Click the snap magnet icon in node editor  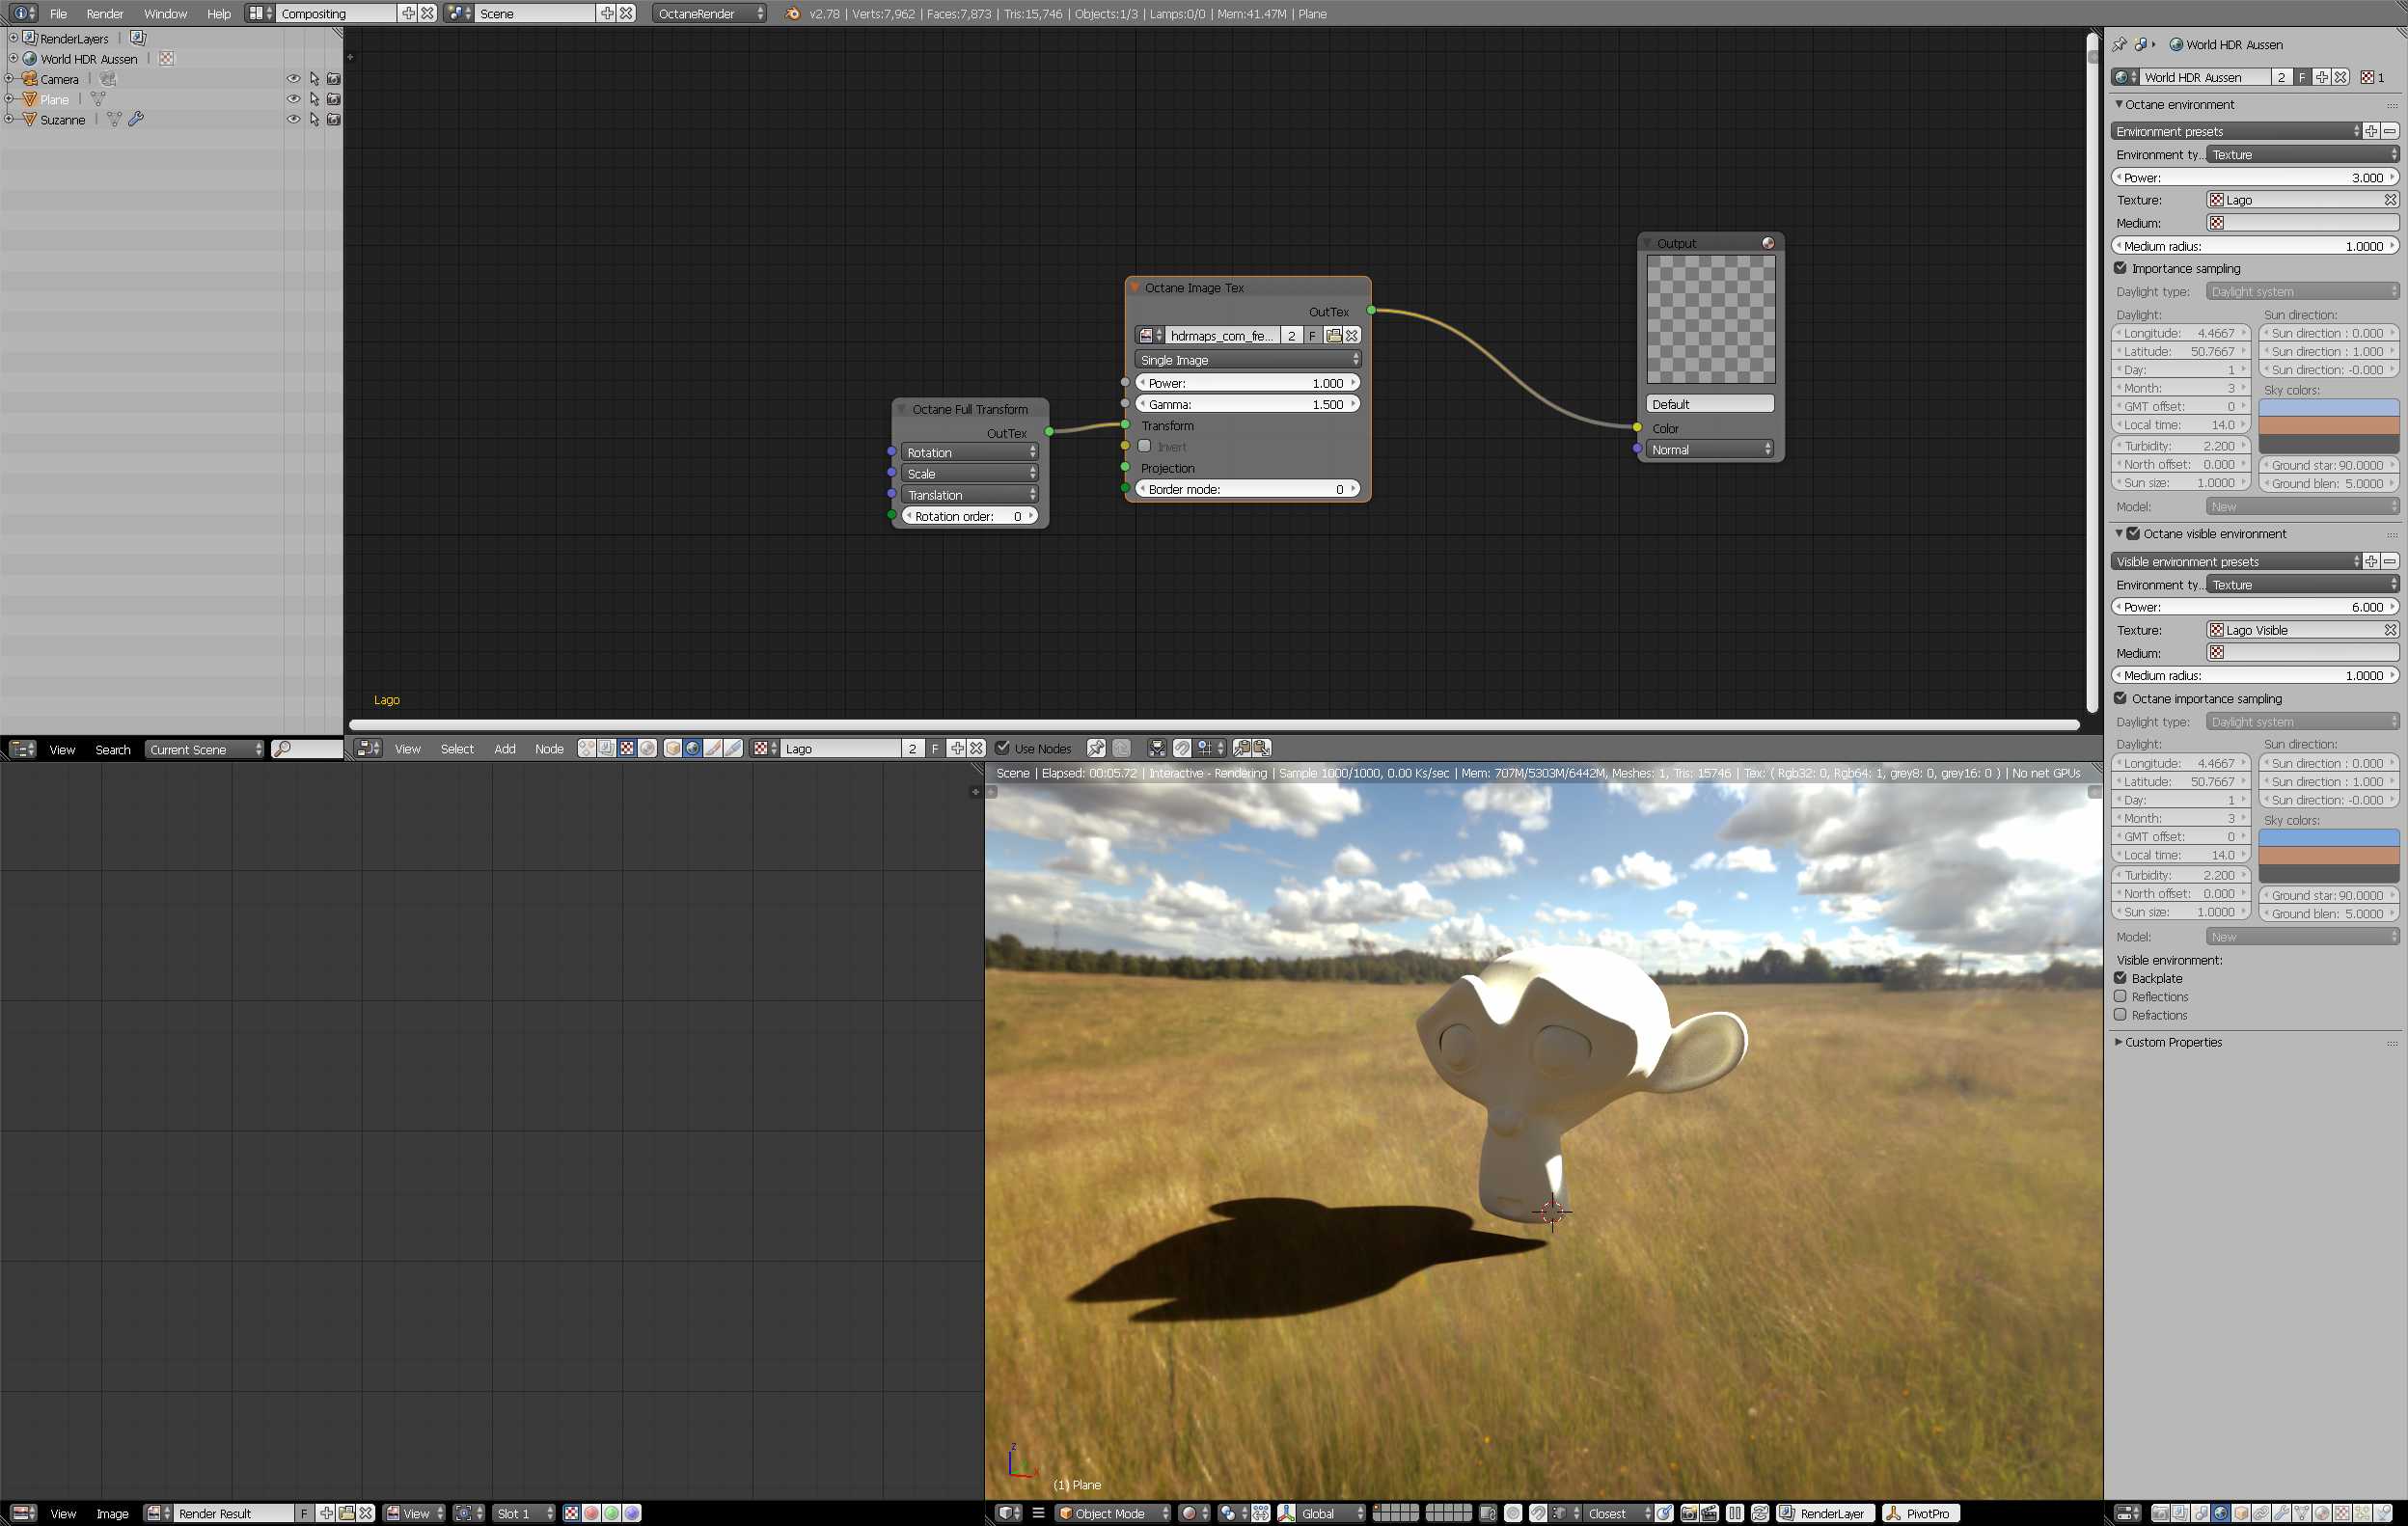tap(1182, 748)
